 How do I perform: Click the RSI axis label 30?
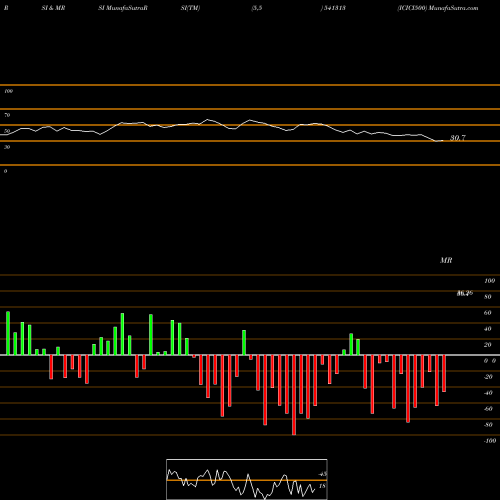click(7, 147)
